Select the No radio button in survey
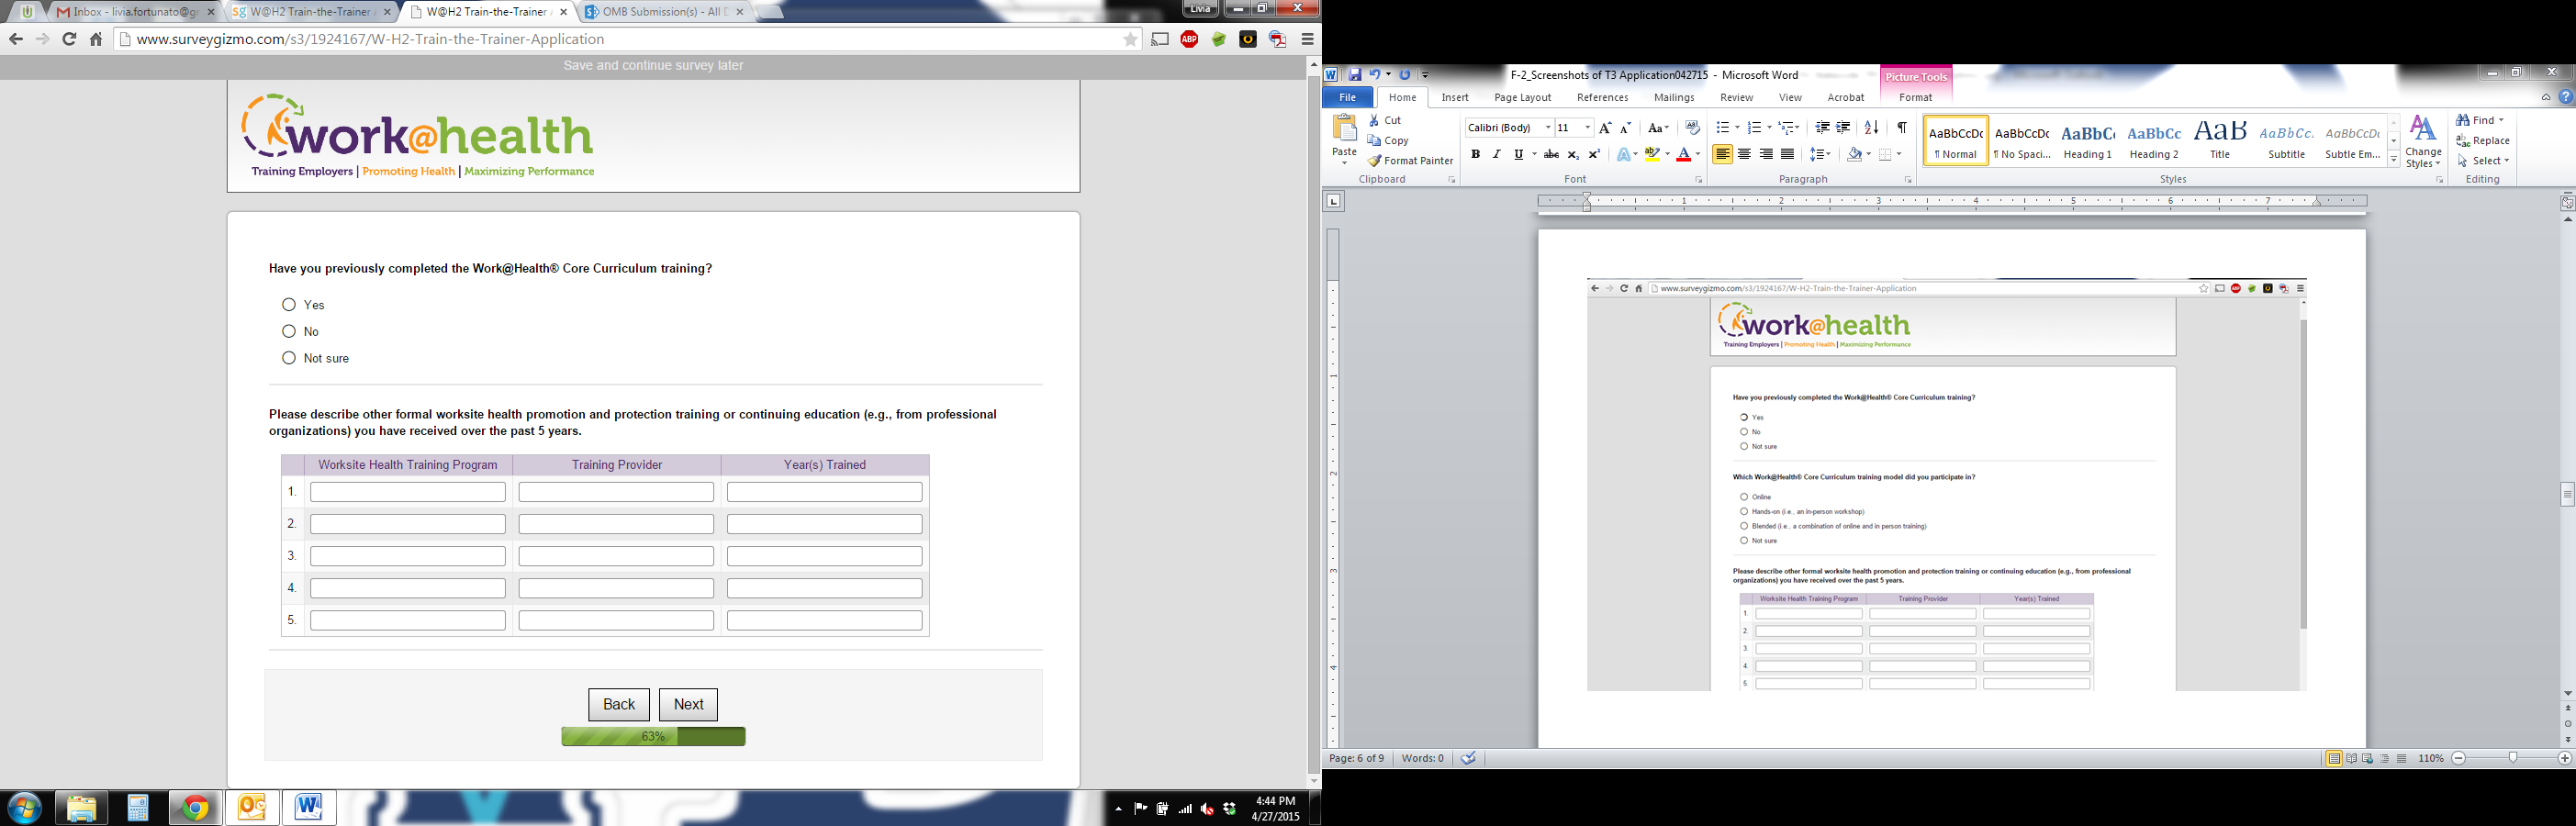 coord(289,331)
